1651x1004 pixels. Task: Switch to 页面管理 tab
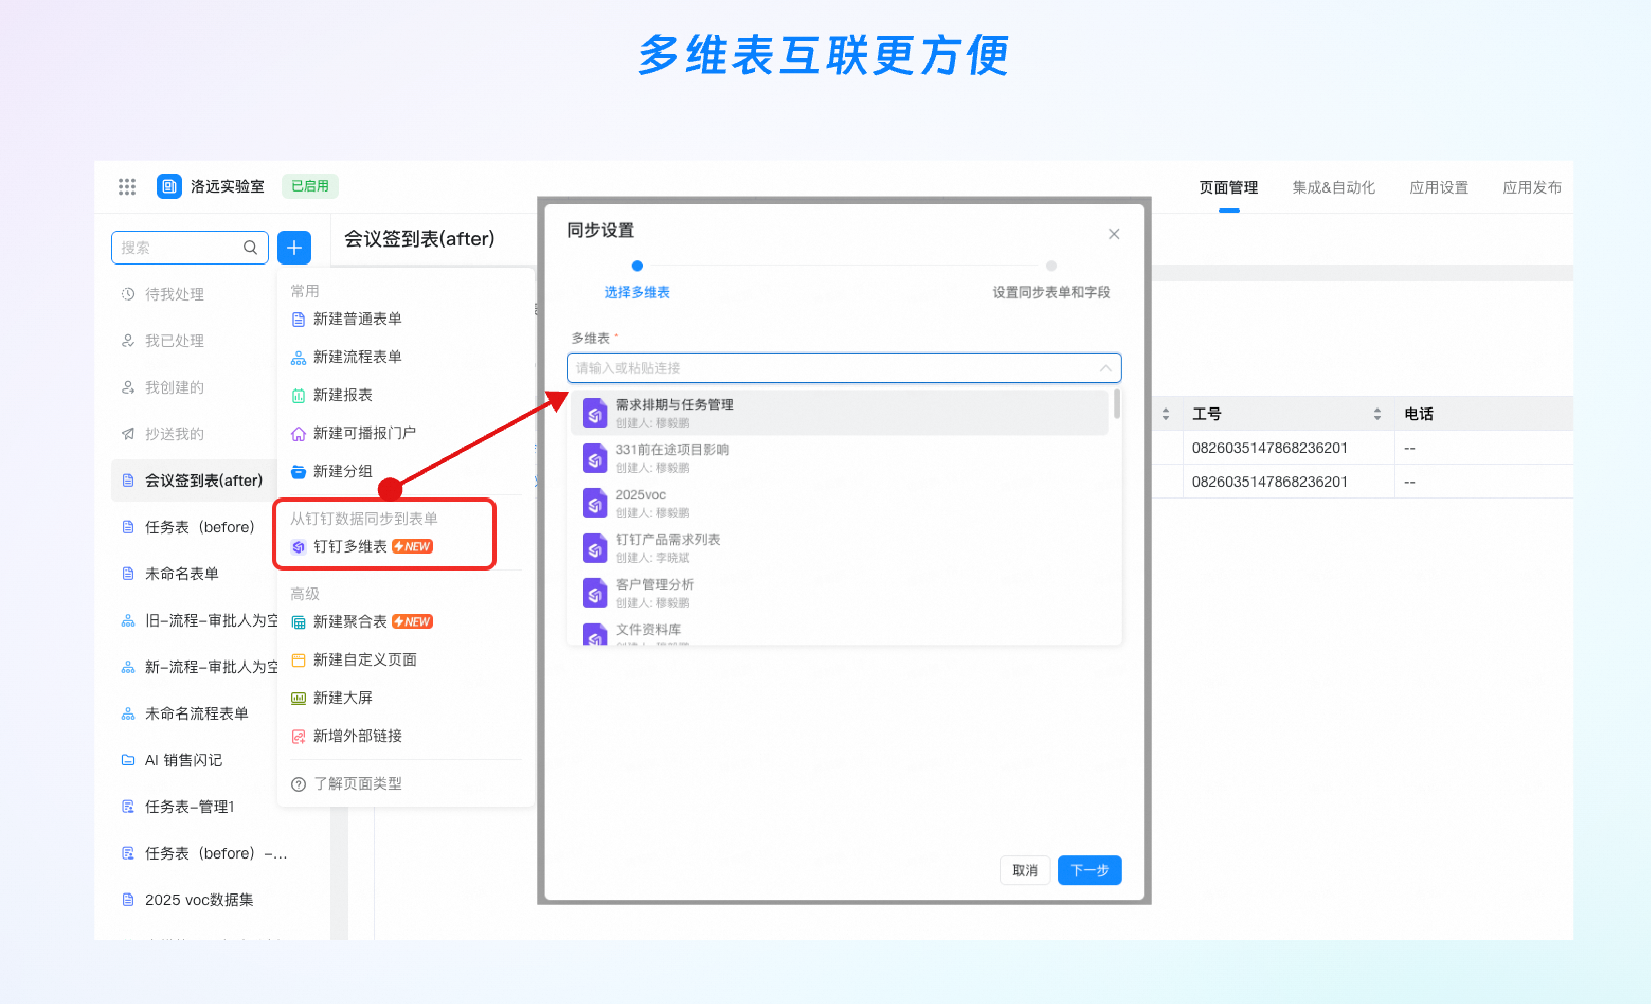[1229, 188]
